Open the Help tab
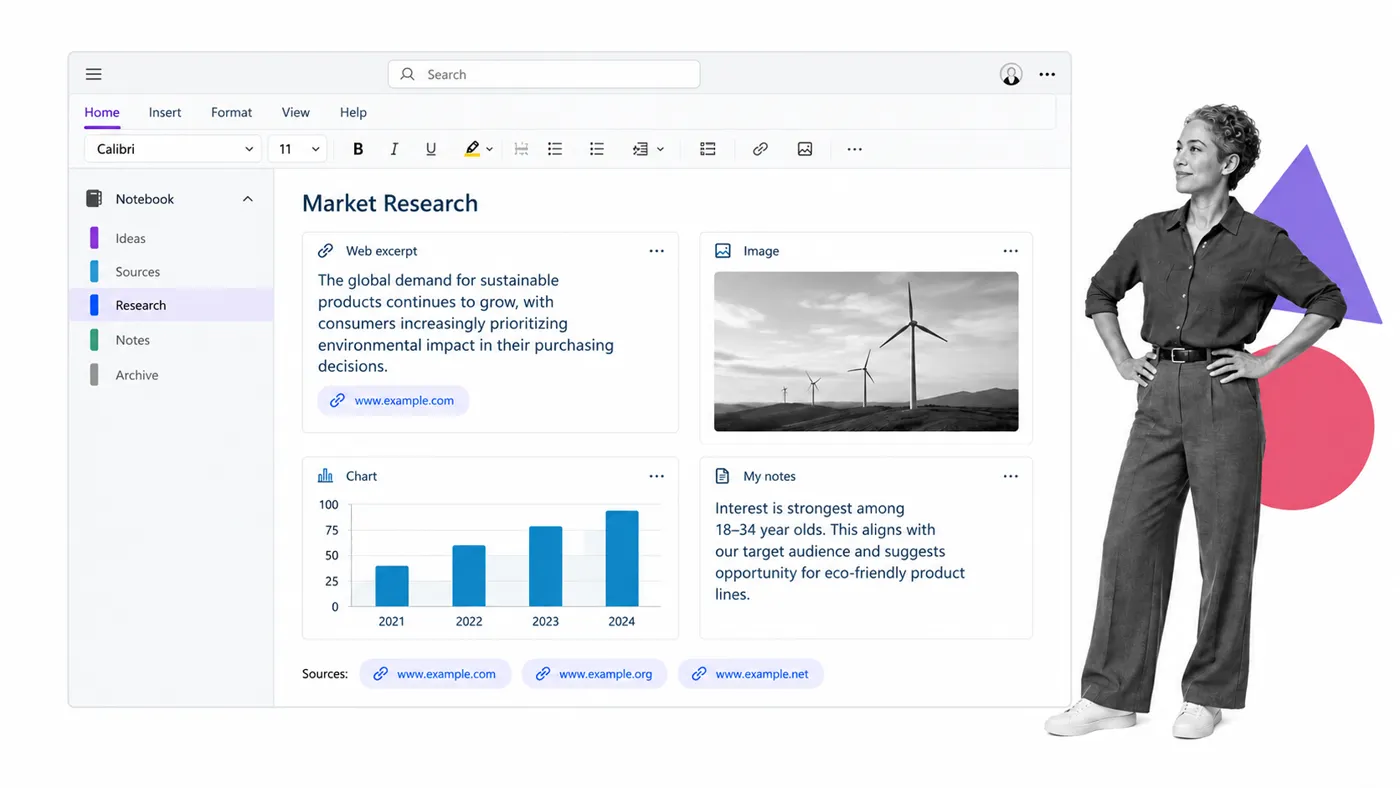The width and height of the screenshot is (1400, 788). click(353, 113)
